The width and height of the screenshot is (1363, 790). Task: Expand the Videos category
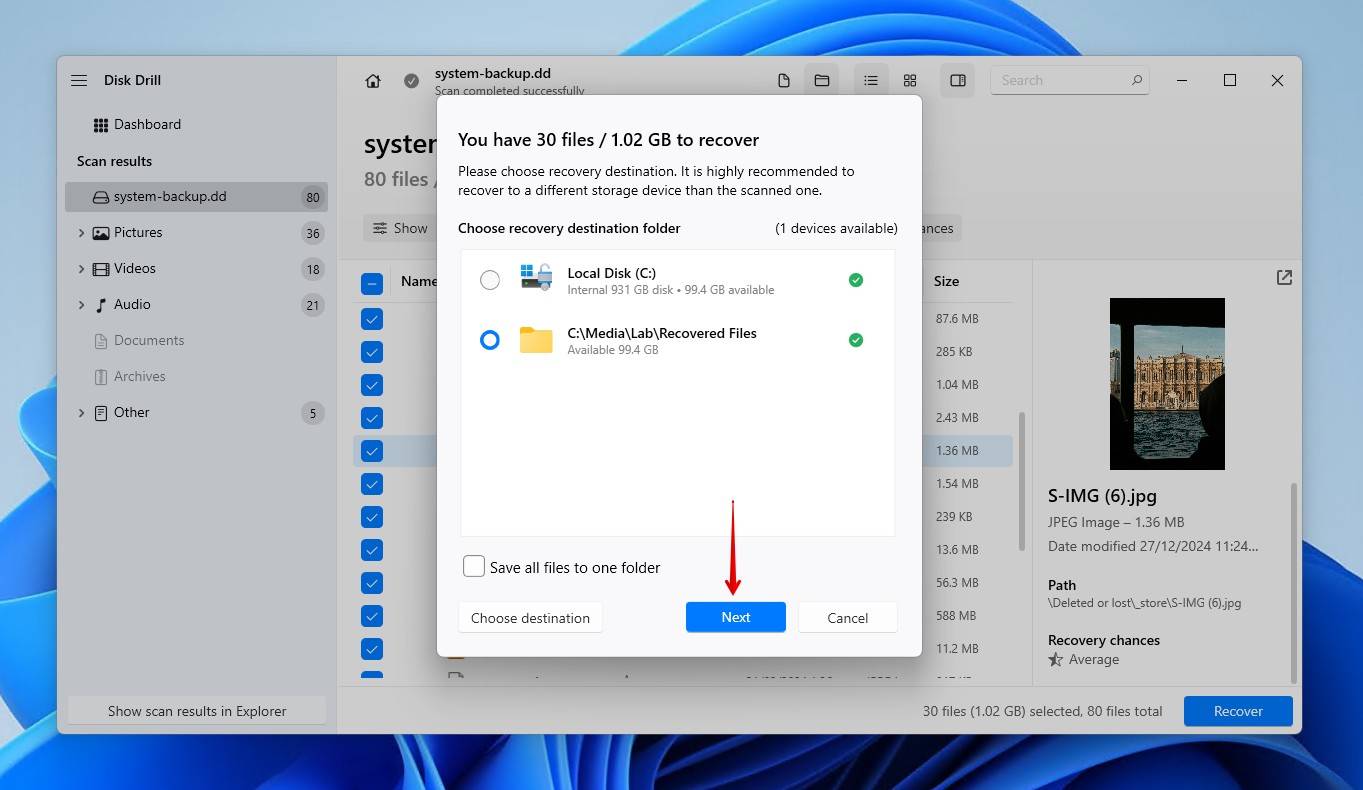(81, 268)
